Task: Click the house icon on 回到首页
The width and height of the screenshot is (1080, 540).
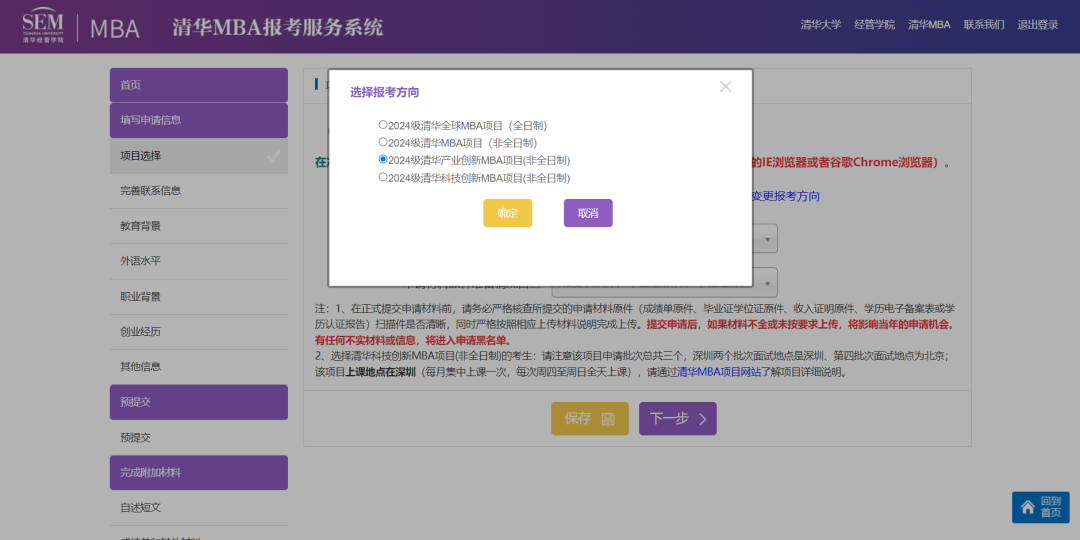Action: pos(1028,507)
